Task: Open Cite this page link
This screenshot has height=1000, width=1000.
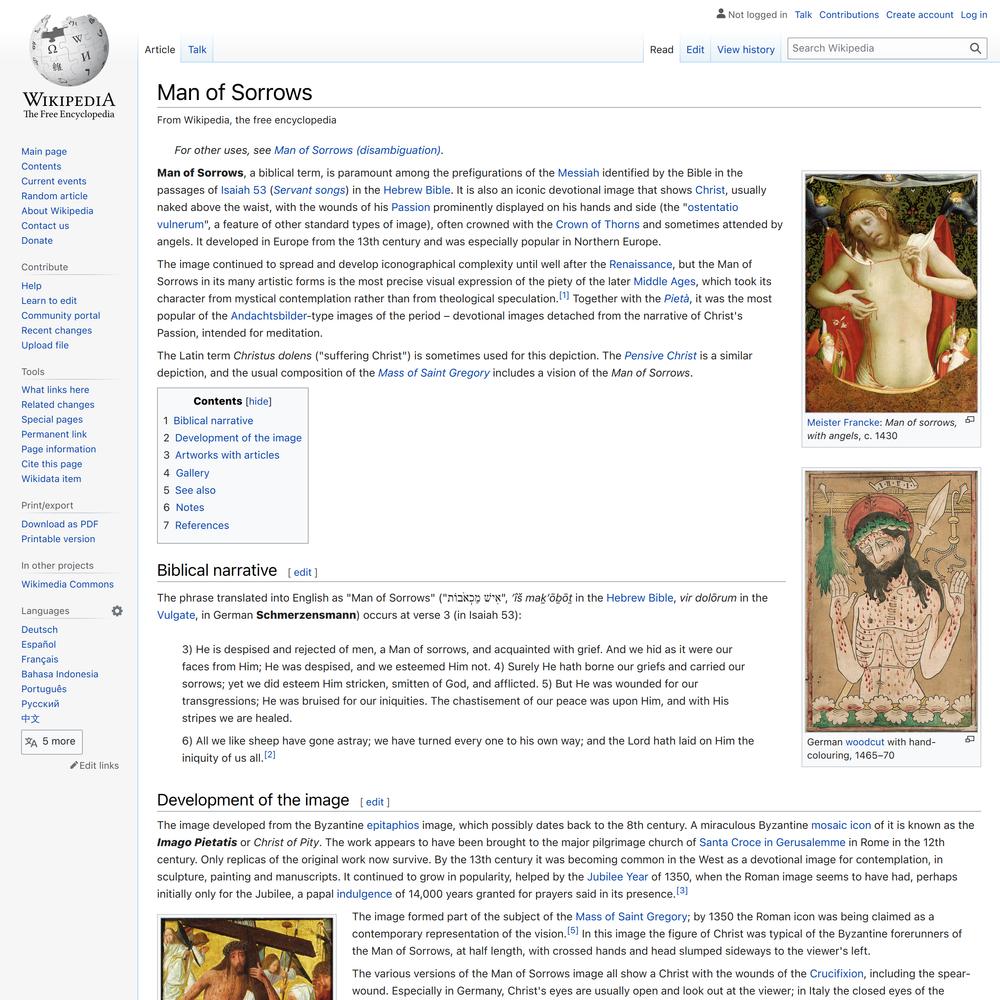Action: (52, 464)
